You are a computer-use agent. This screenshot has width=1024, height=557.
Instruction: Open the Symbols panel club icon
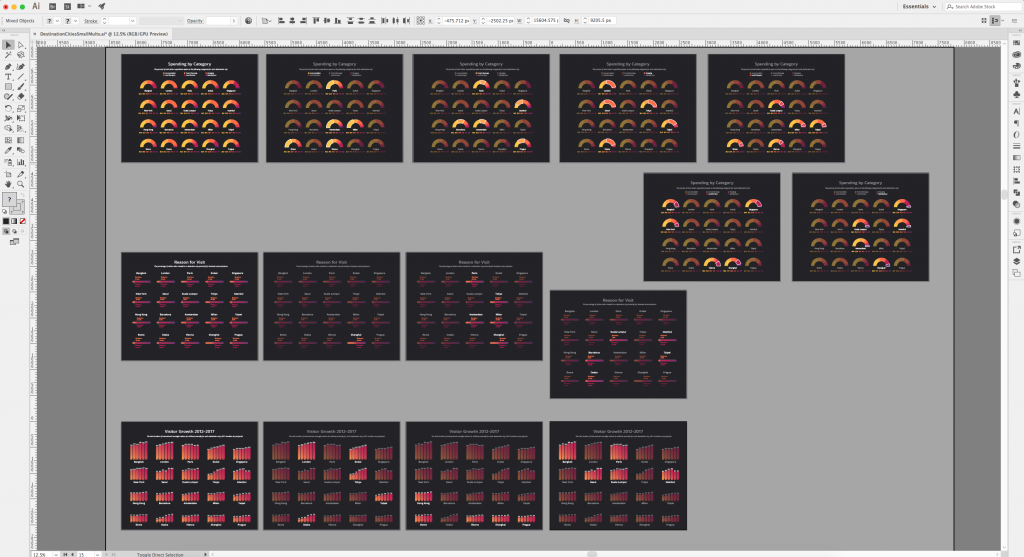(x=1017, y=95)
